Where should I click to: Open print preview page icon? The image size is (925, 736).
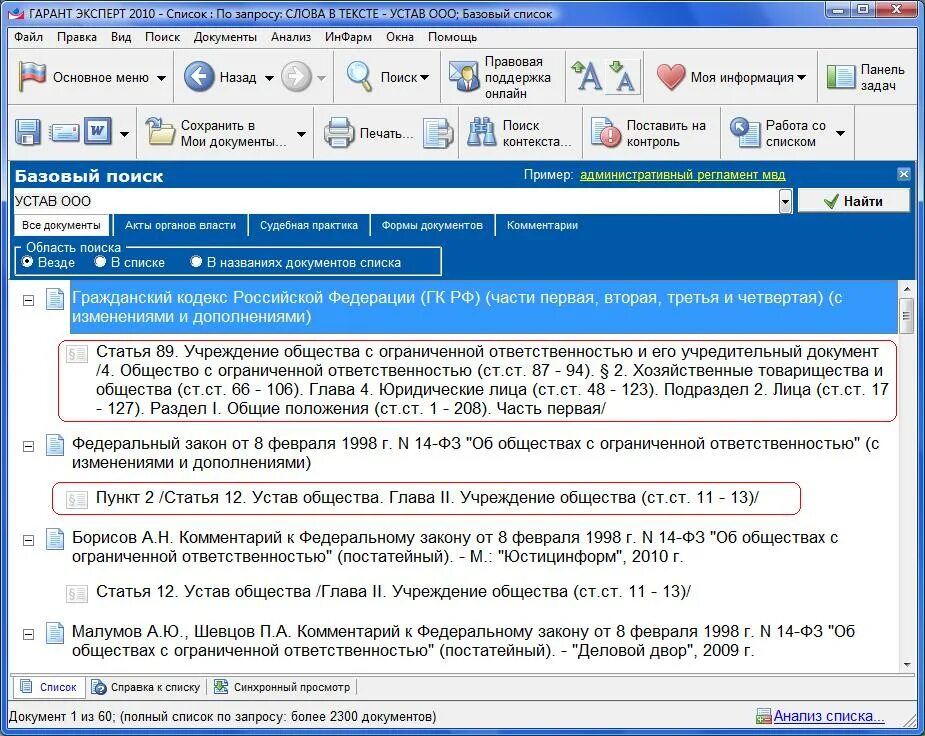[438, 133]
